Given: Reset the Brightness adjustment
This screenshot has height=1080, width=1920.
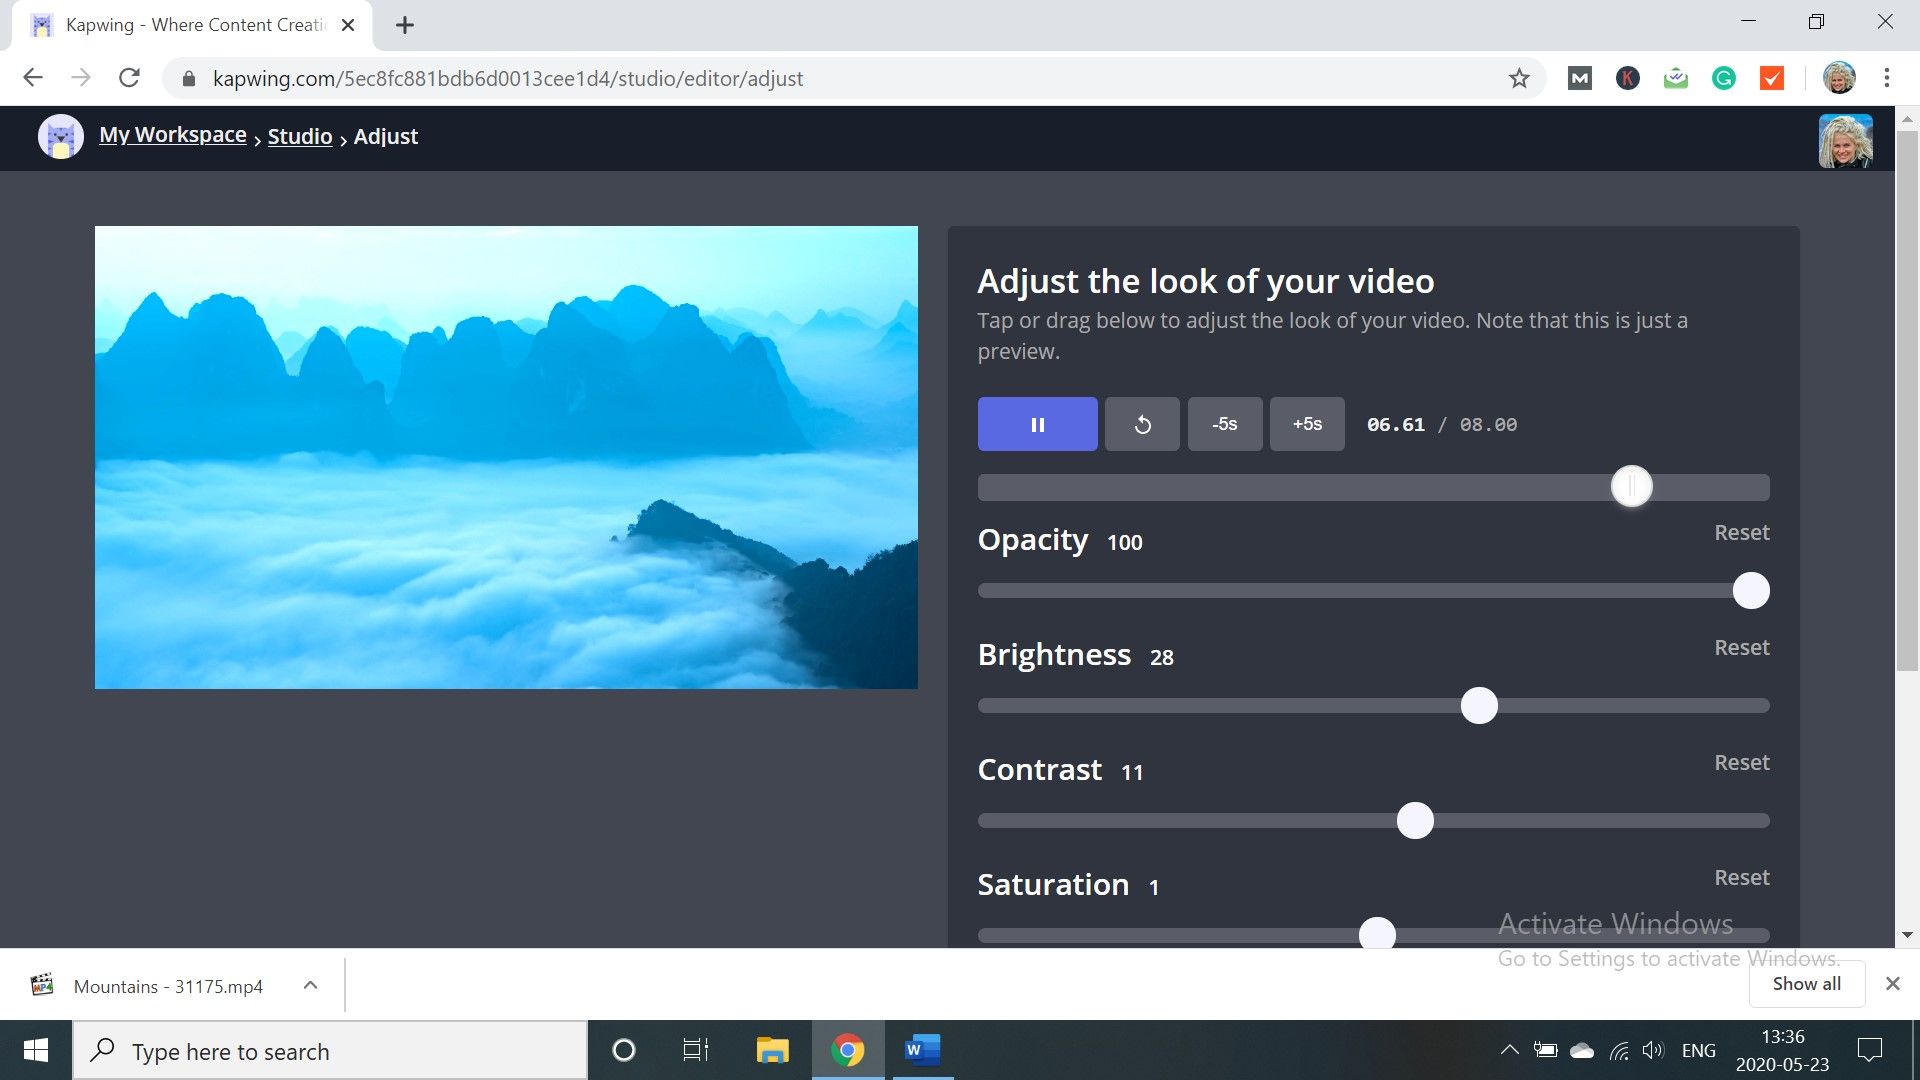Looking at the screenshot, I should 1741,647.
